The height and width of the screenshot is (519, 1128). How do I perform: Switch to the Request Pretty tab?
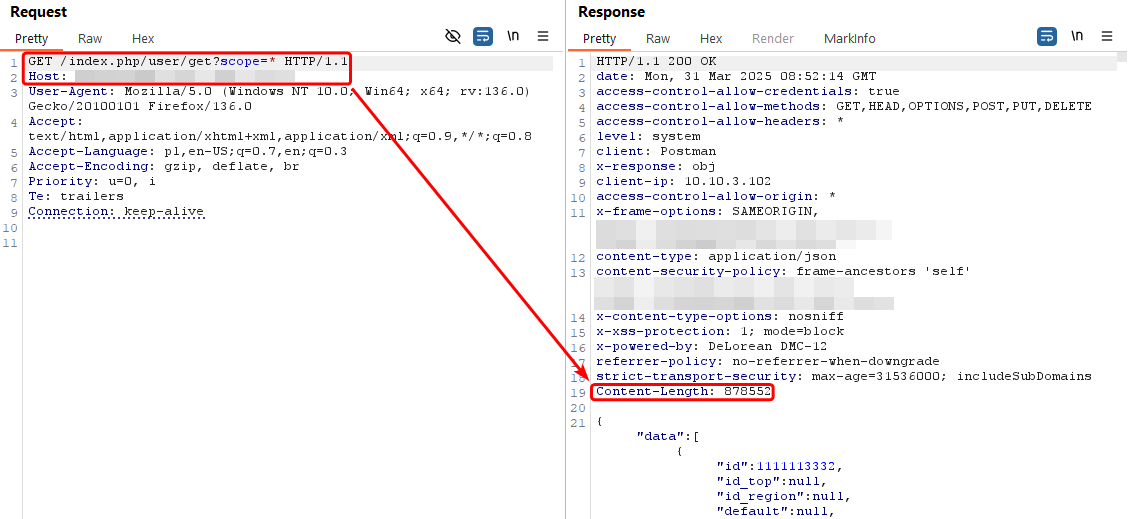[32, 39]
